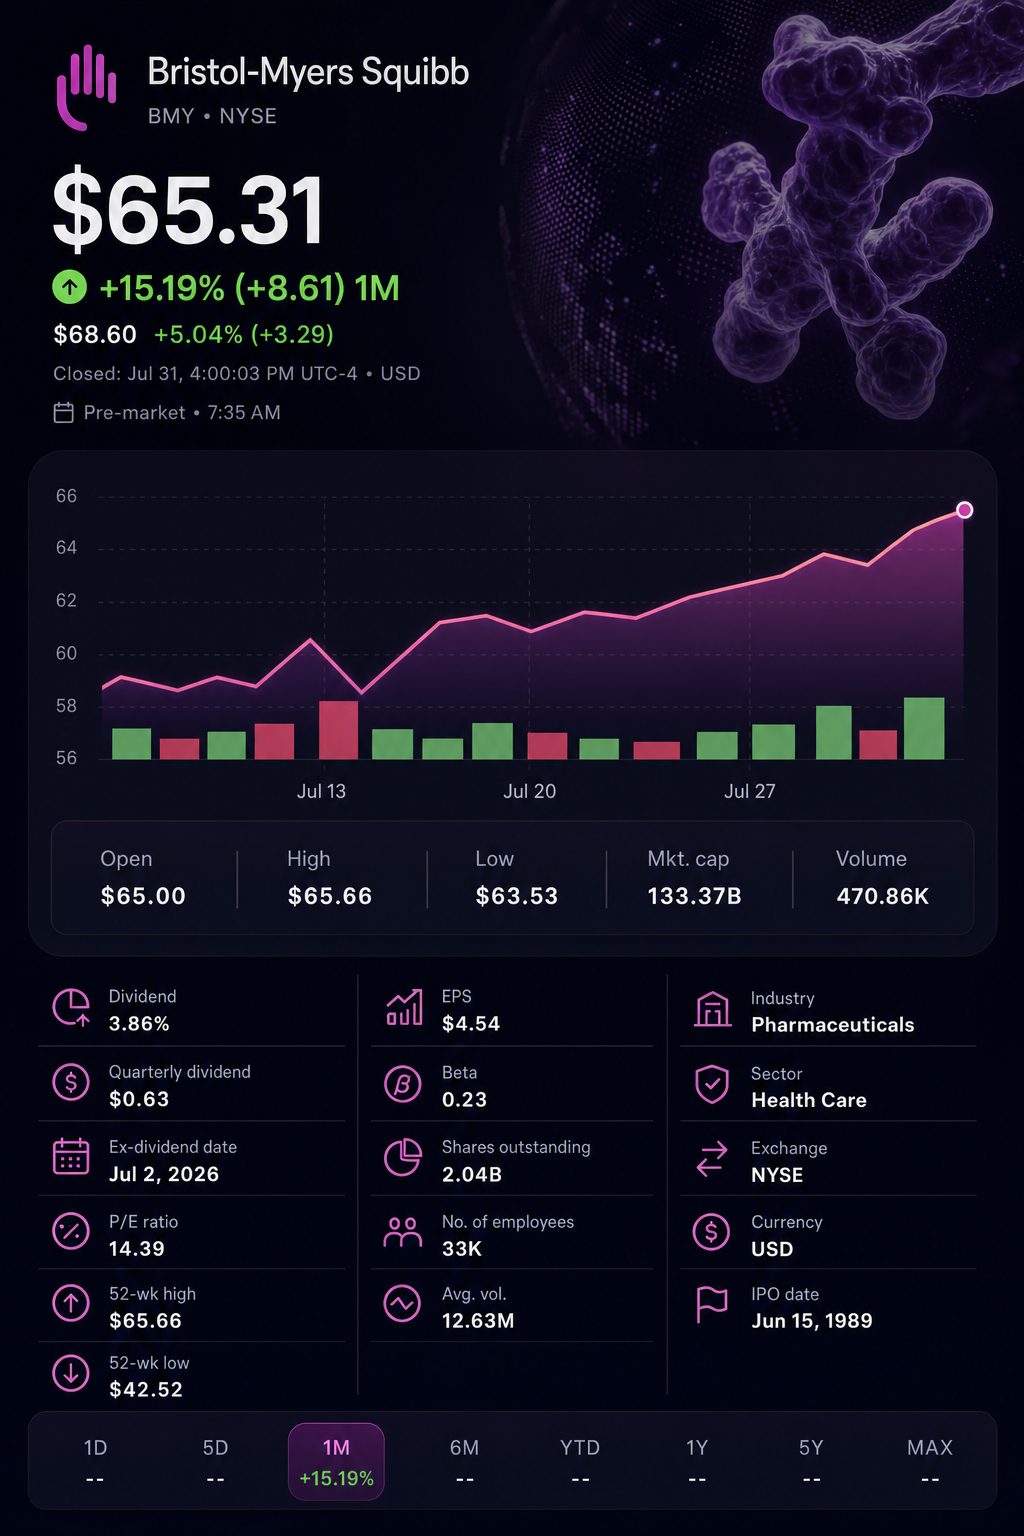Click the Quarterly dividend $0.63 value
The image size is (1024, 1536).
139,1099
